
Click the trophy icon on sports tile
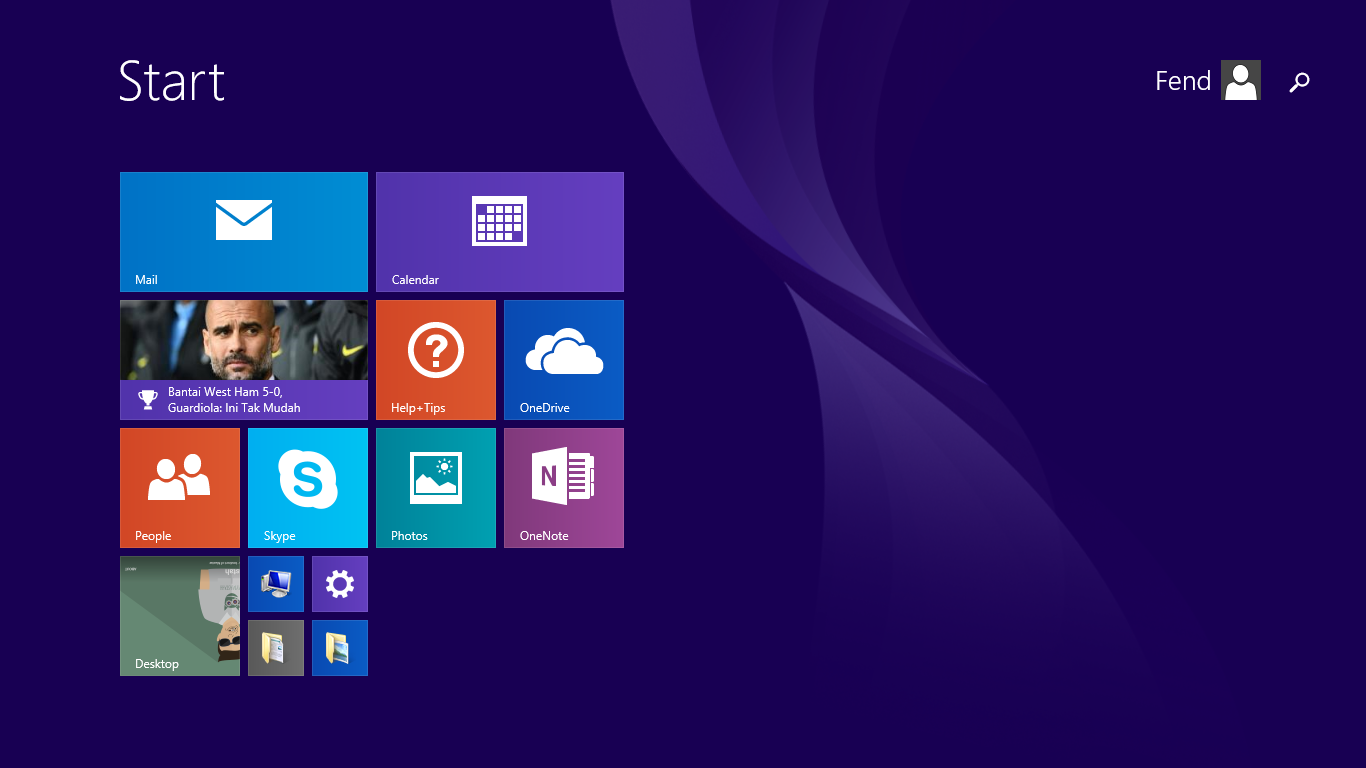[146, 400]
